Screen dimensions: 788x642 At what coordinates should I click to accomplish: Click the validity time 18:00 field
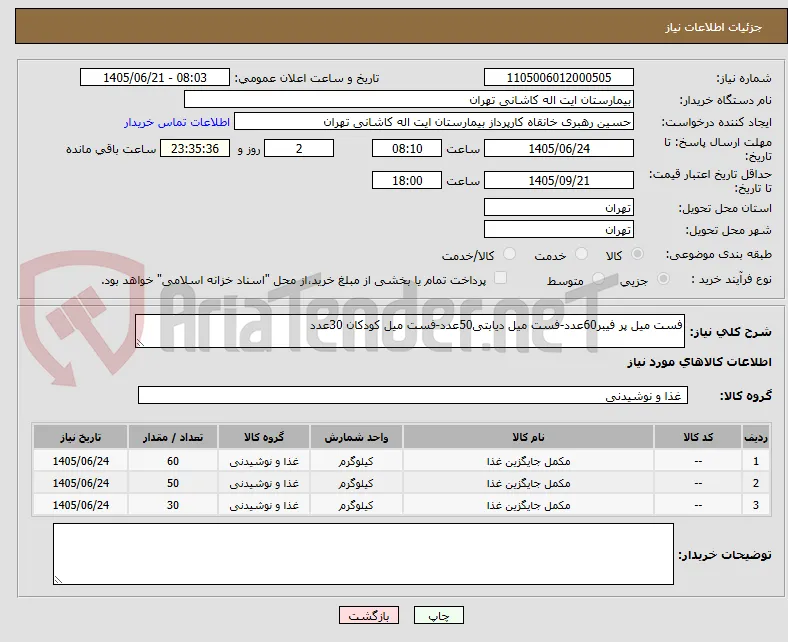407,180
